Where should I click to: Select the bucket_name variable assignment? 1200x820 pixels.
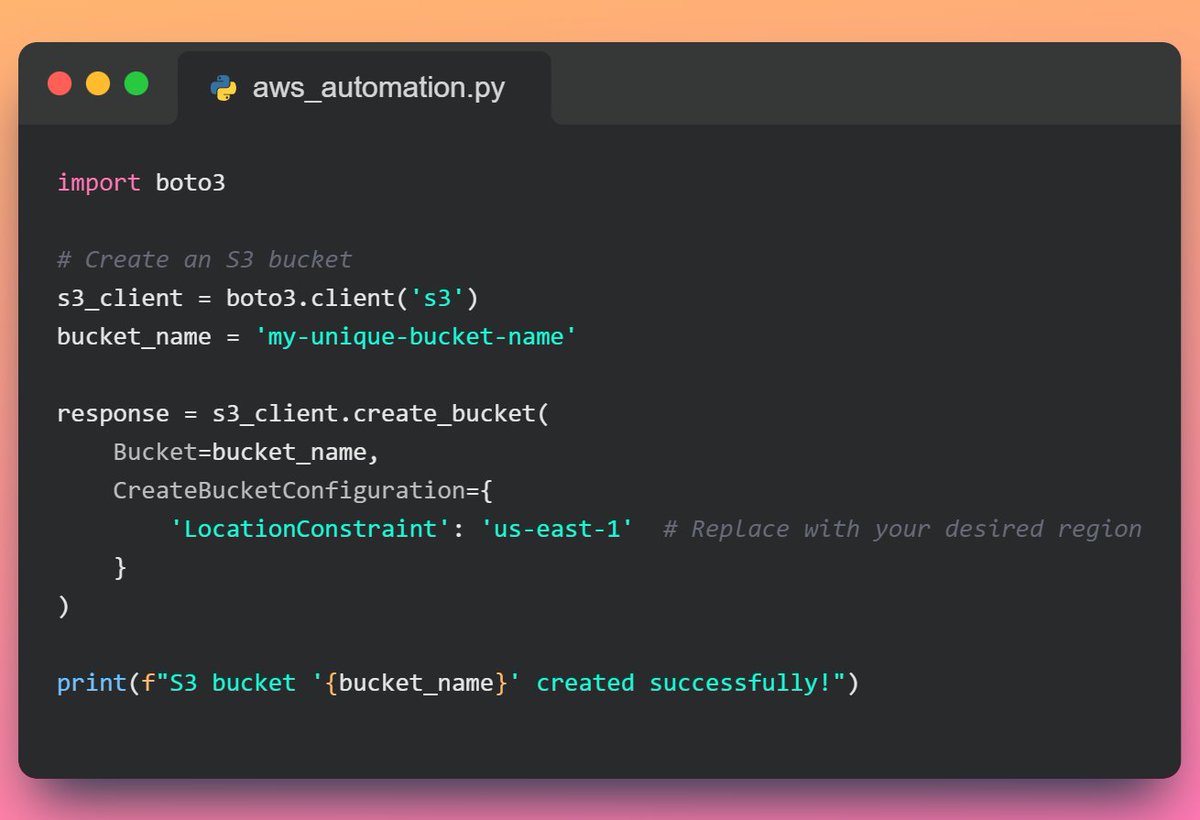(134, 336)
